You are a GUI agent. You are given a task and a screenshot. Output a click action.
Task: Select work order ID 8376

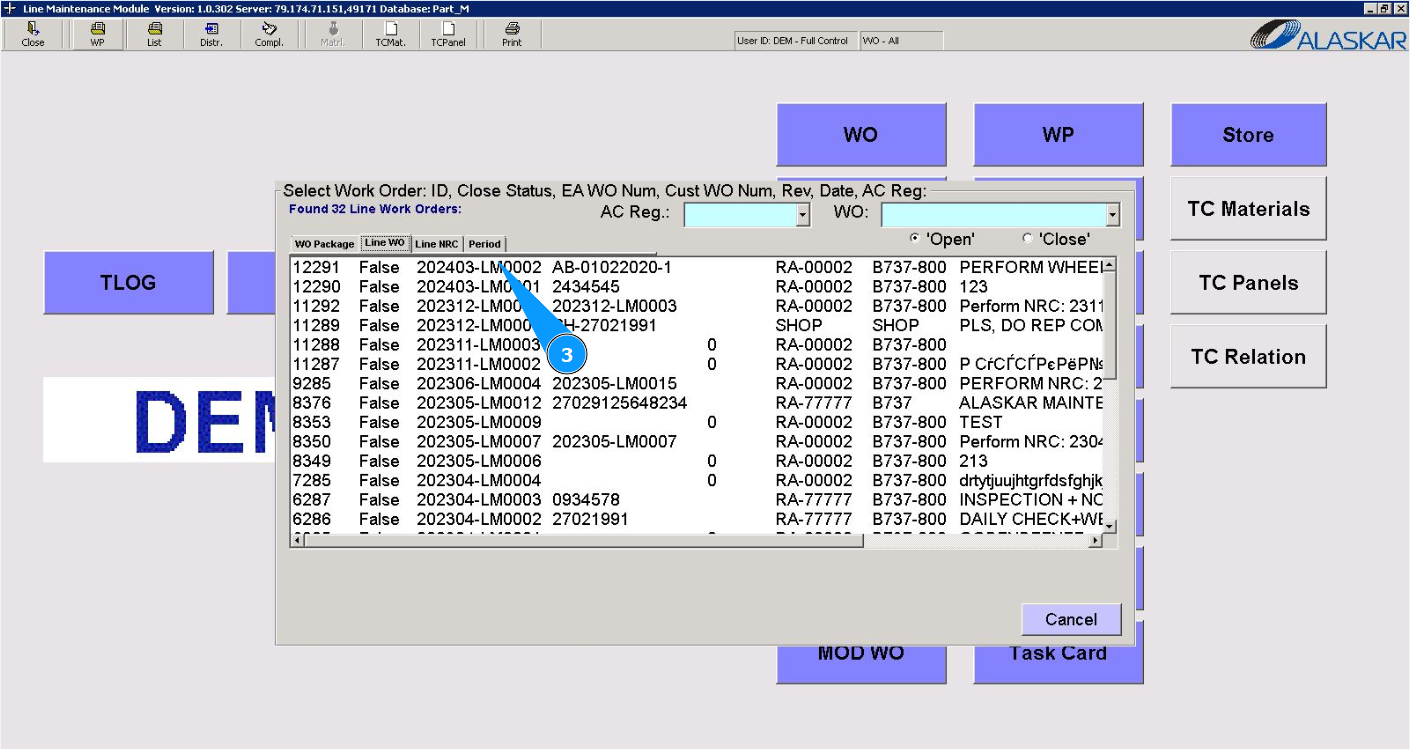tap(312, 403)
